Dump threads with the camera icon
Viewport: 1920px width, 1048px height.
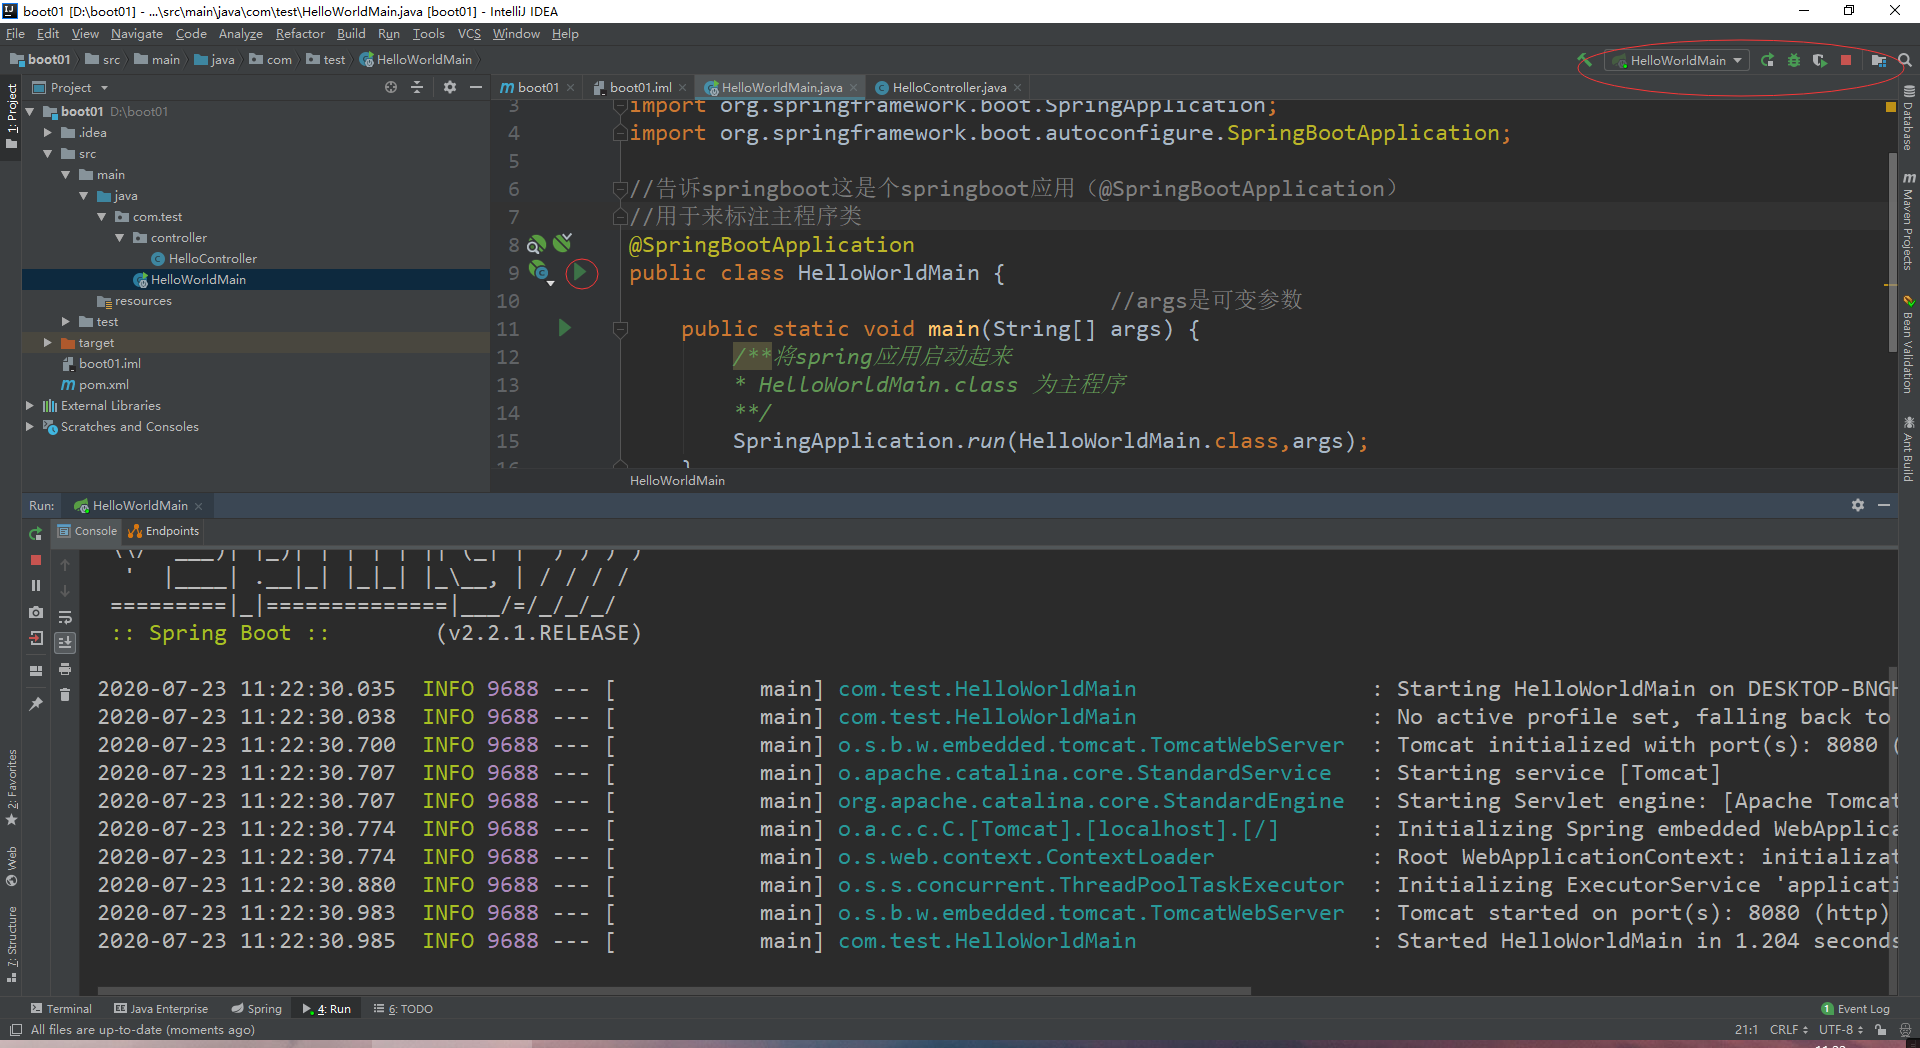(x=36, y=612)
